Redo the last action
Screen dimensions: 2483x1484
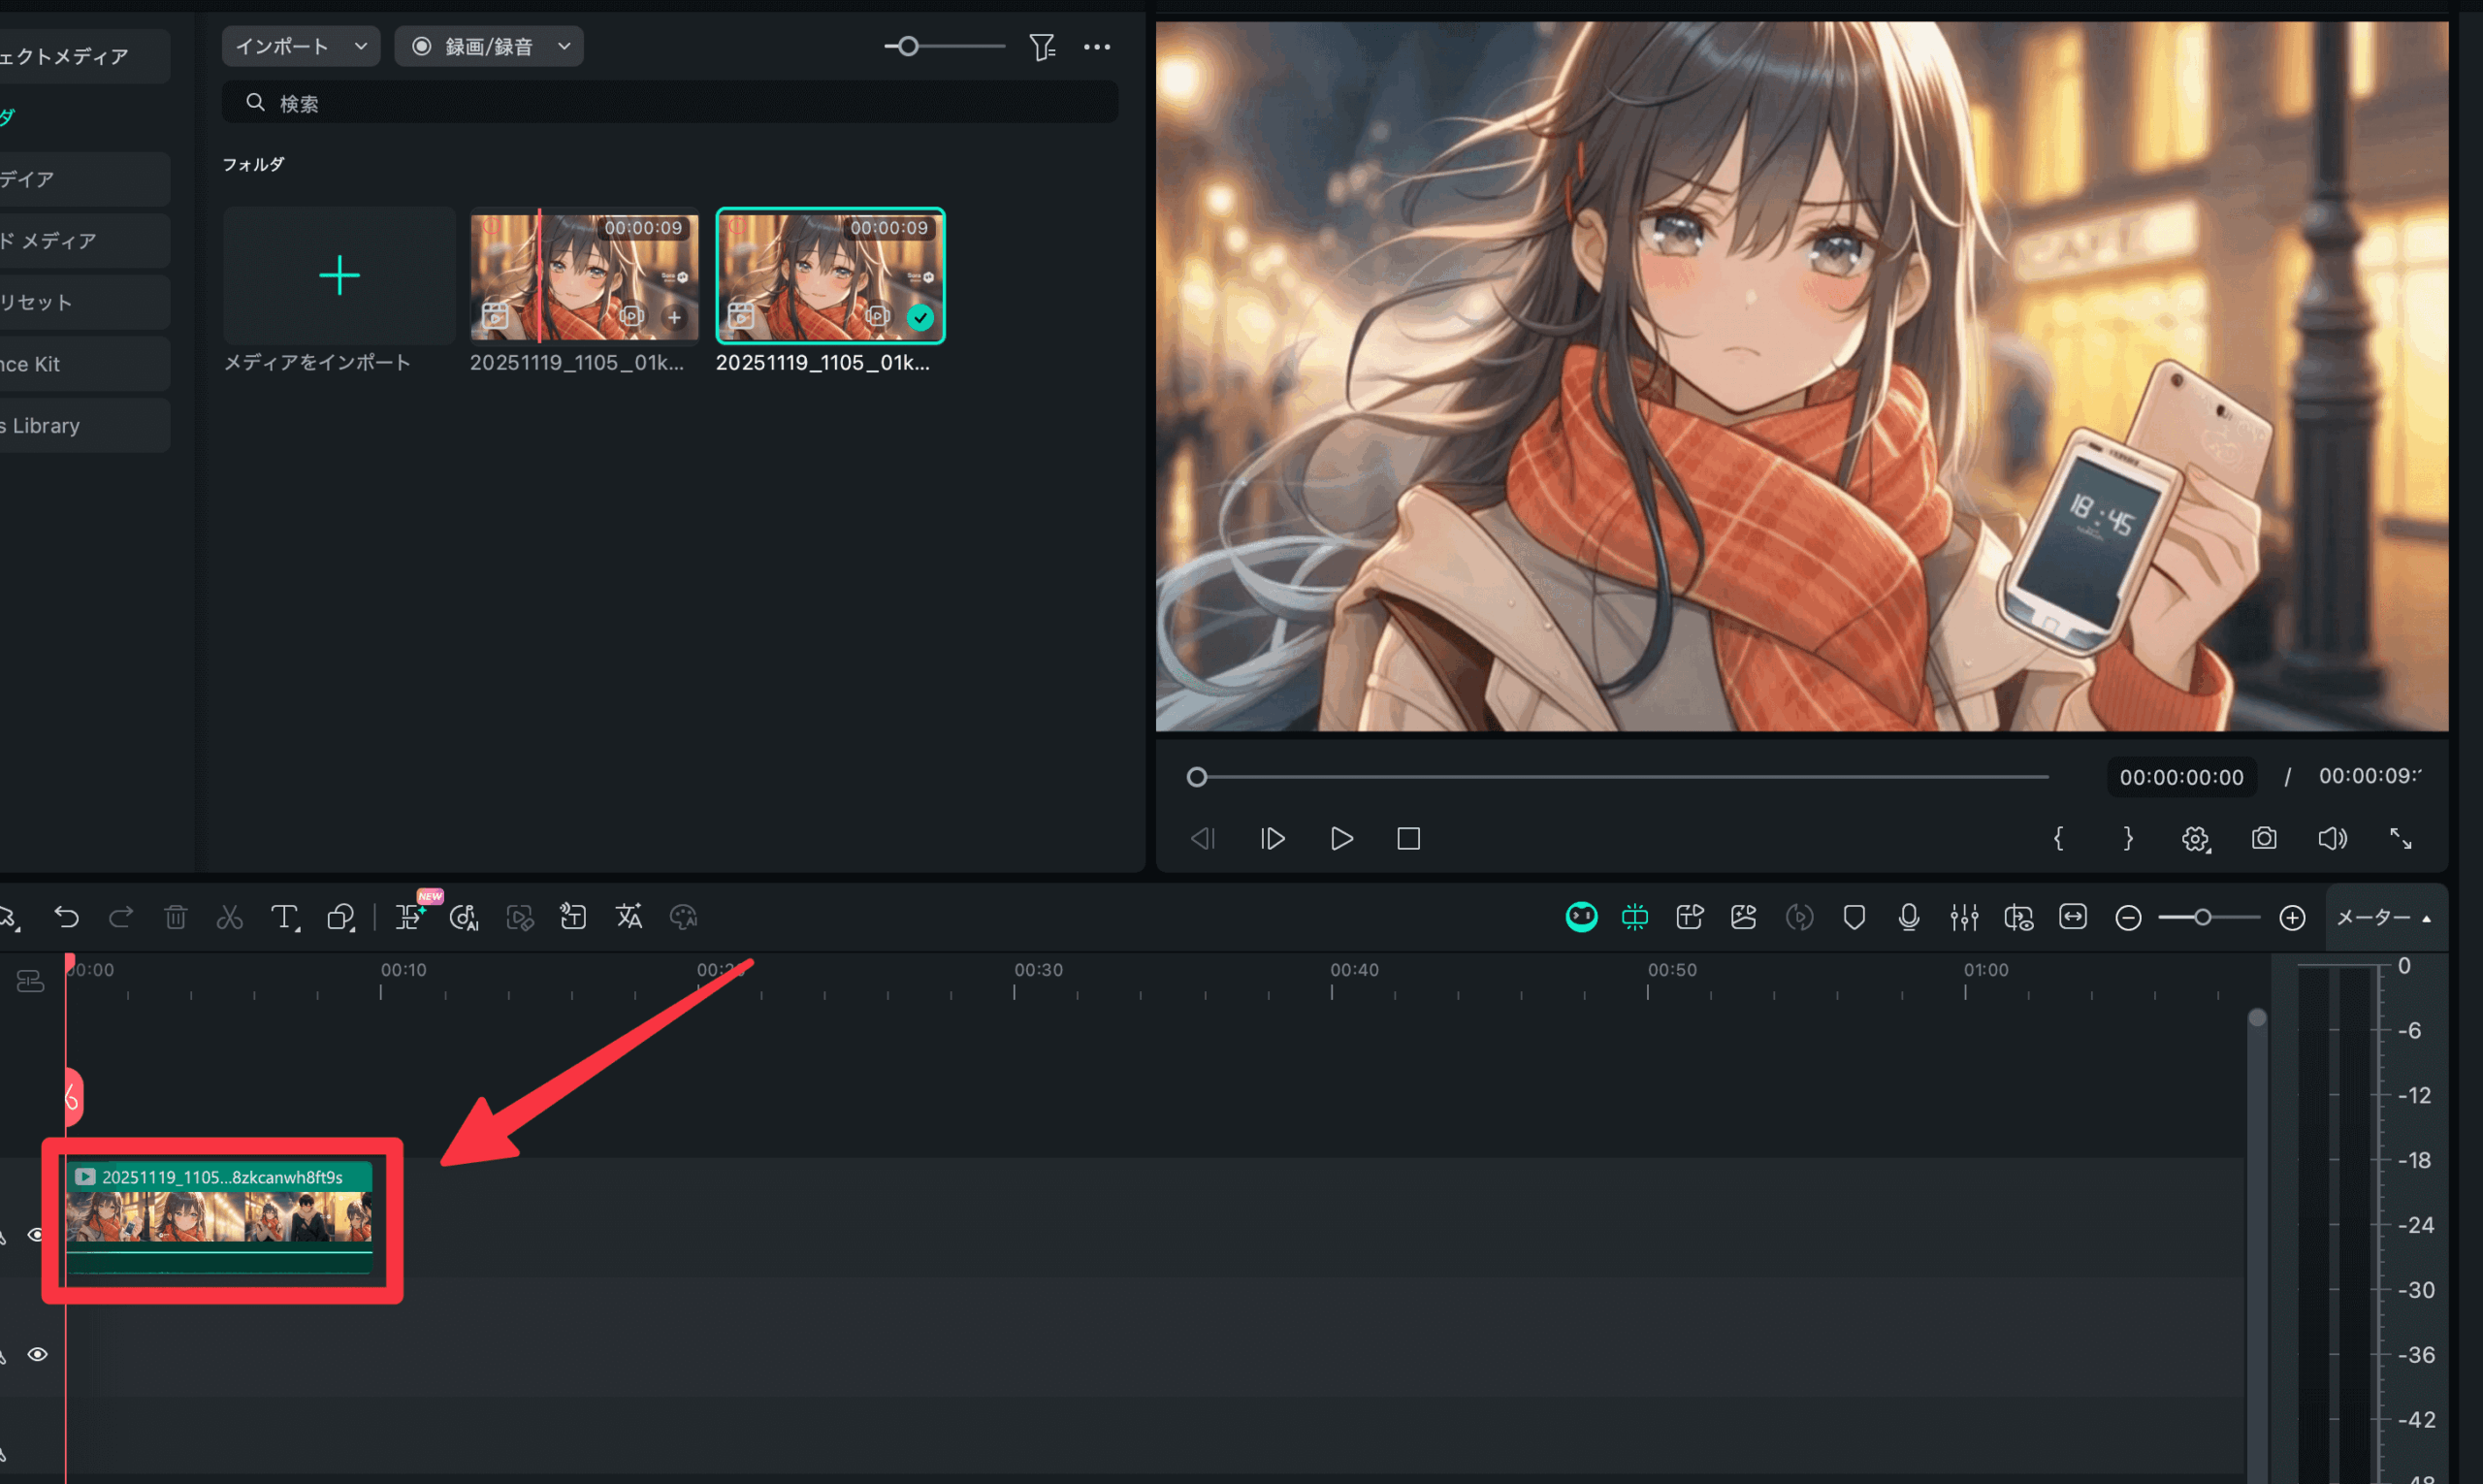(x=120, y=917)
